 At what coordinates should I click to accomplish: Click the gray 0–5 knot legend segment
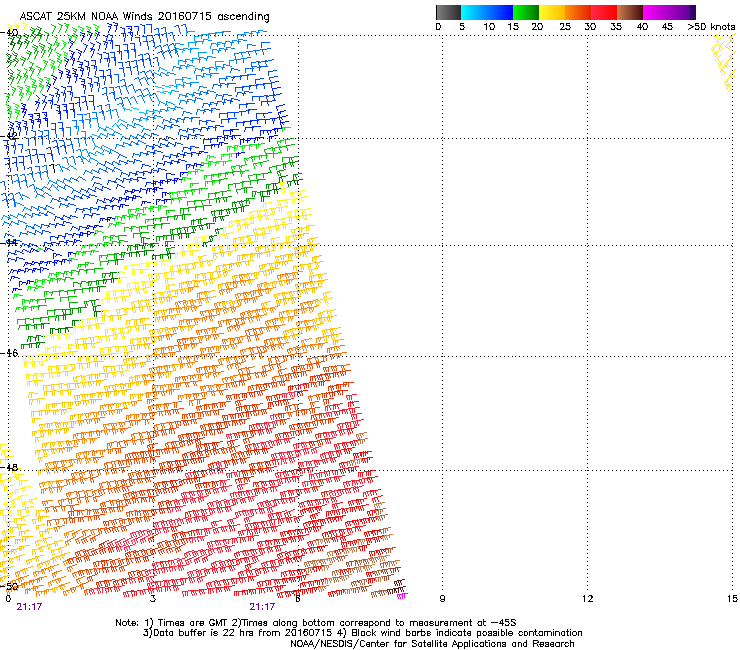(448, 12)
